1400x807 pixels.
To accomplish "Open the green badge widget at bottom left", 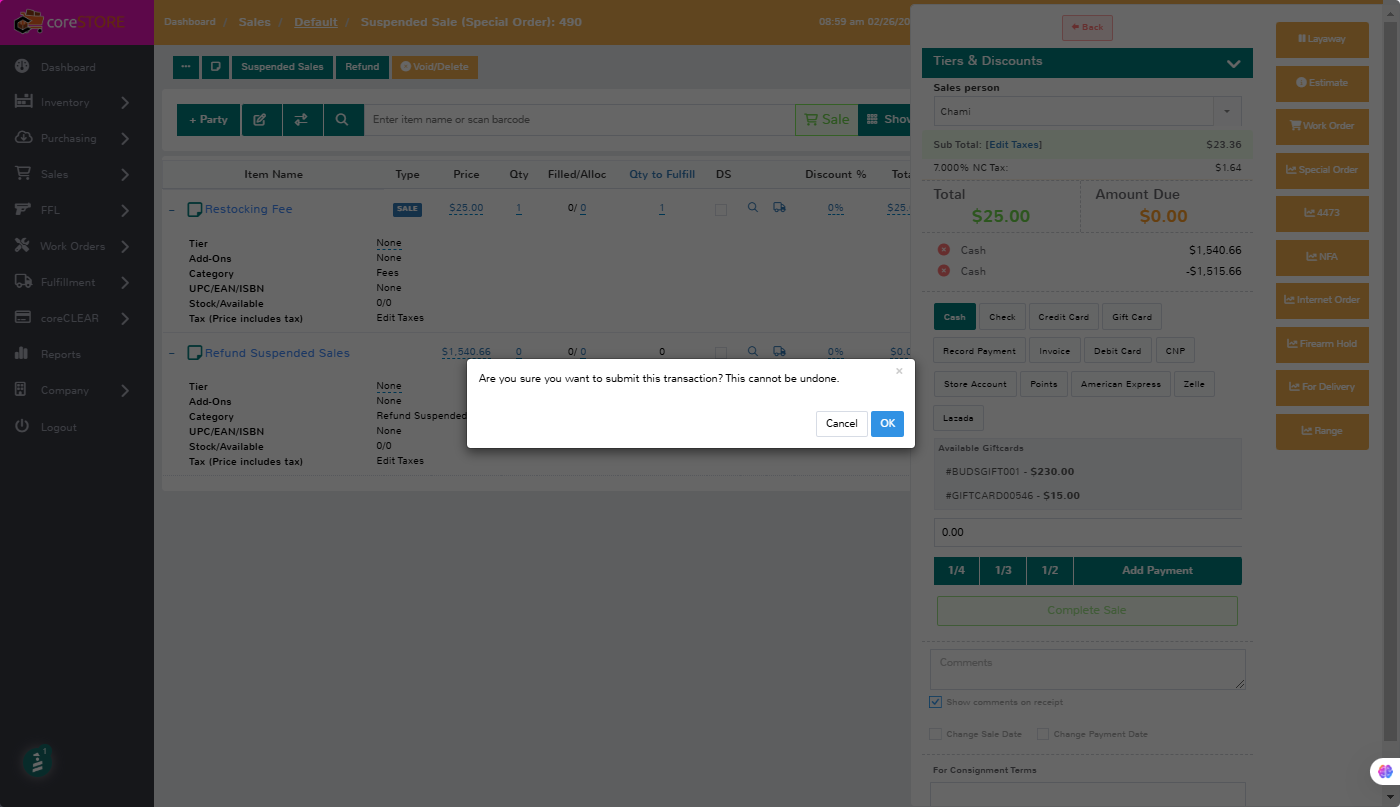I will coord(37,763).
